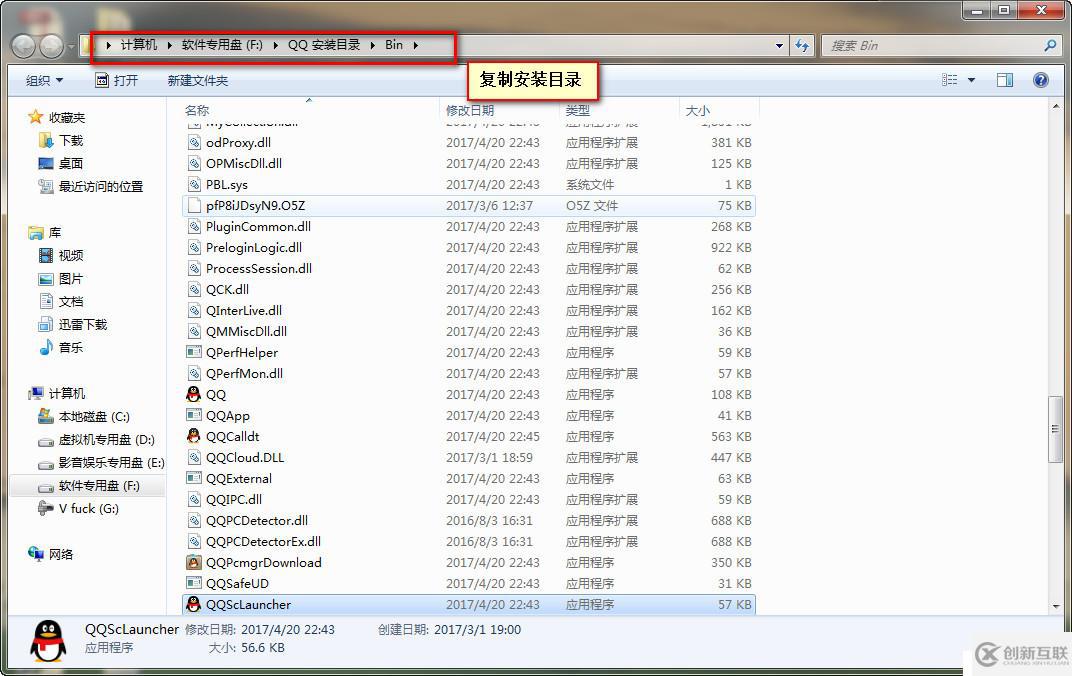Click the odProxy.dll file icon
The image size is (1072, 676).
pos(194,143)
